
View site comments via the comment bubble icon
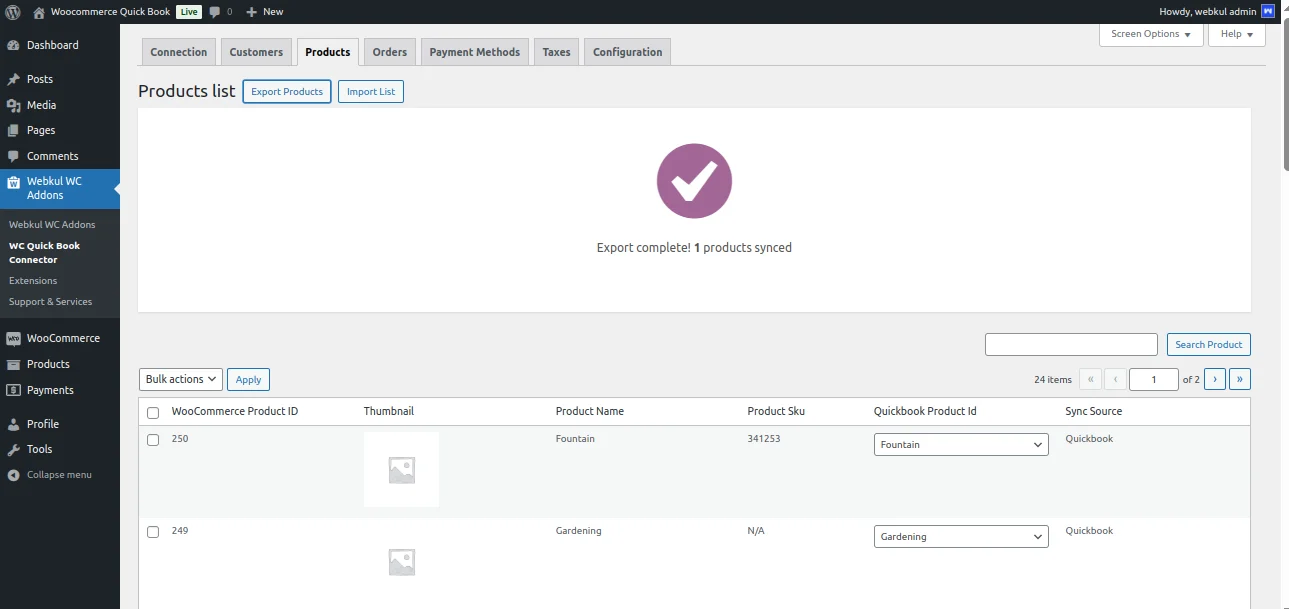(x=219, y=11)
